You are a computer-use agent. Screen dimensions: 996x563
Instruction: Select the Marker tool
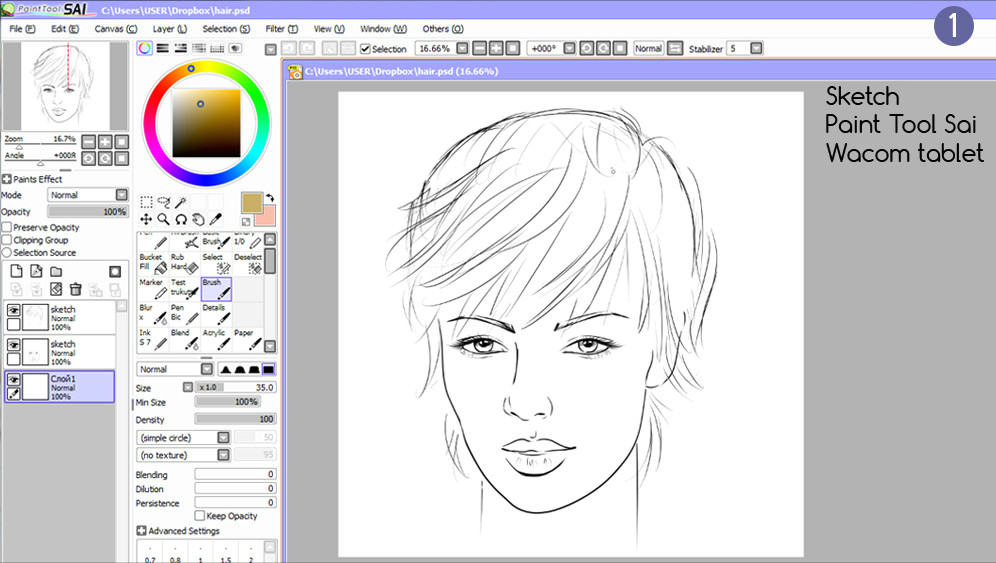[152, 288]
